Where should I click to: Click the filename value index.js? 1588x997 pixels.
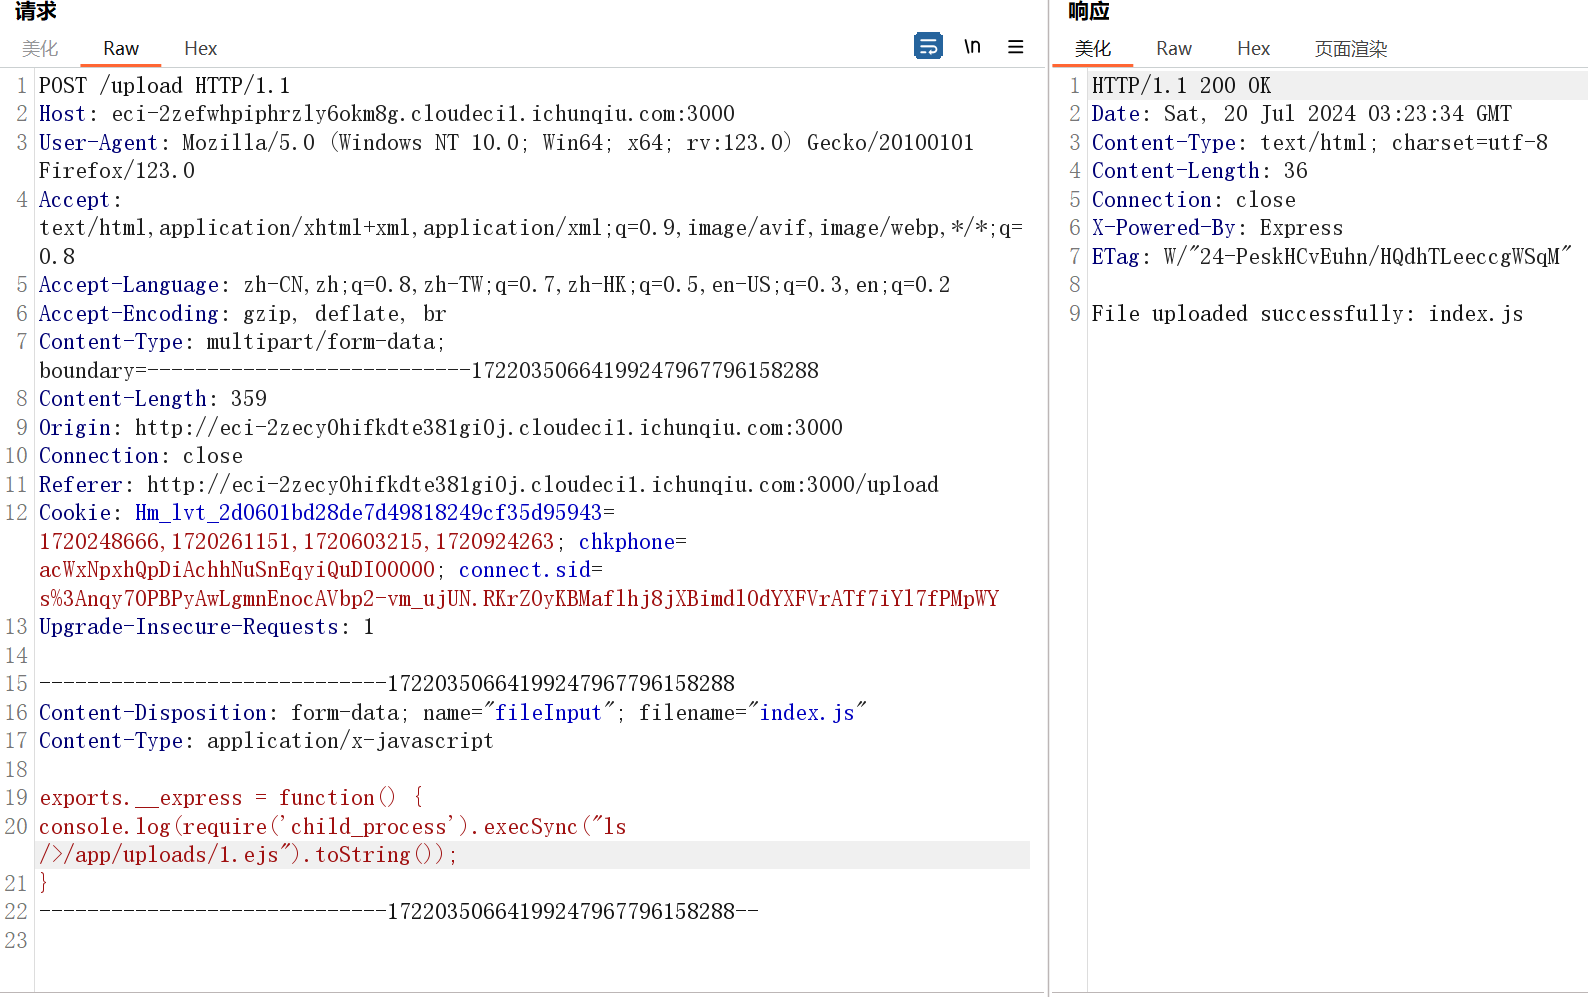click(x=807, y=713)
